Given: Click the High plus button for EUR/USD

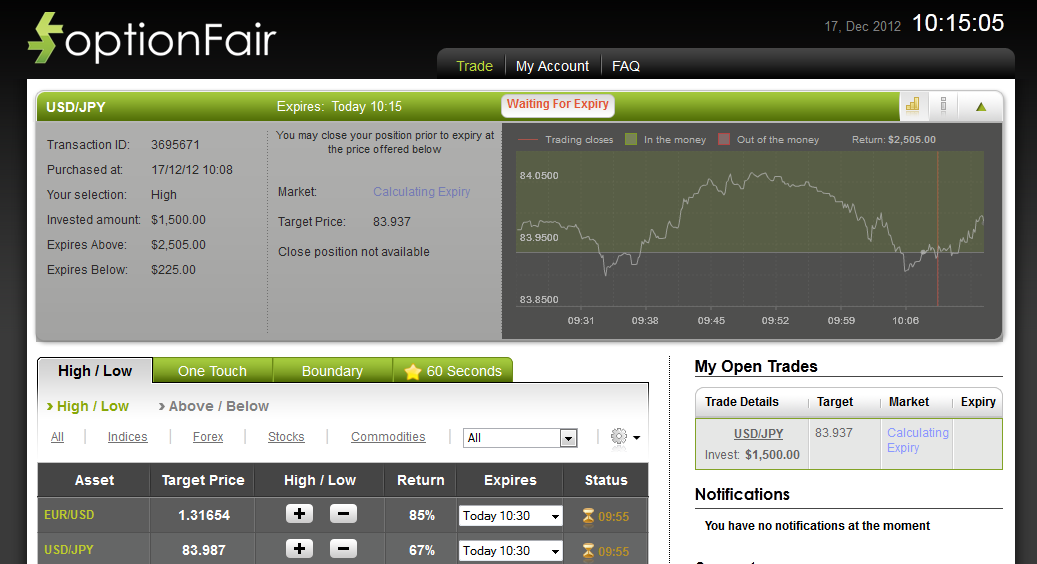Looking at the screenshot, I should (300, 514).
